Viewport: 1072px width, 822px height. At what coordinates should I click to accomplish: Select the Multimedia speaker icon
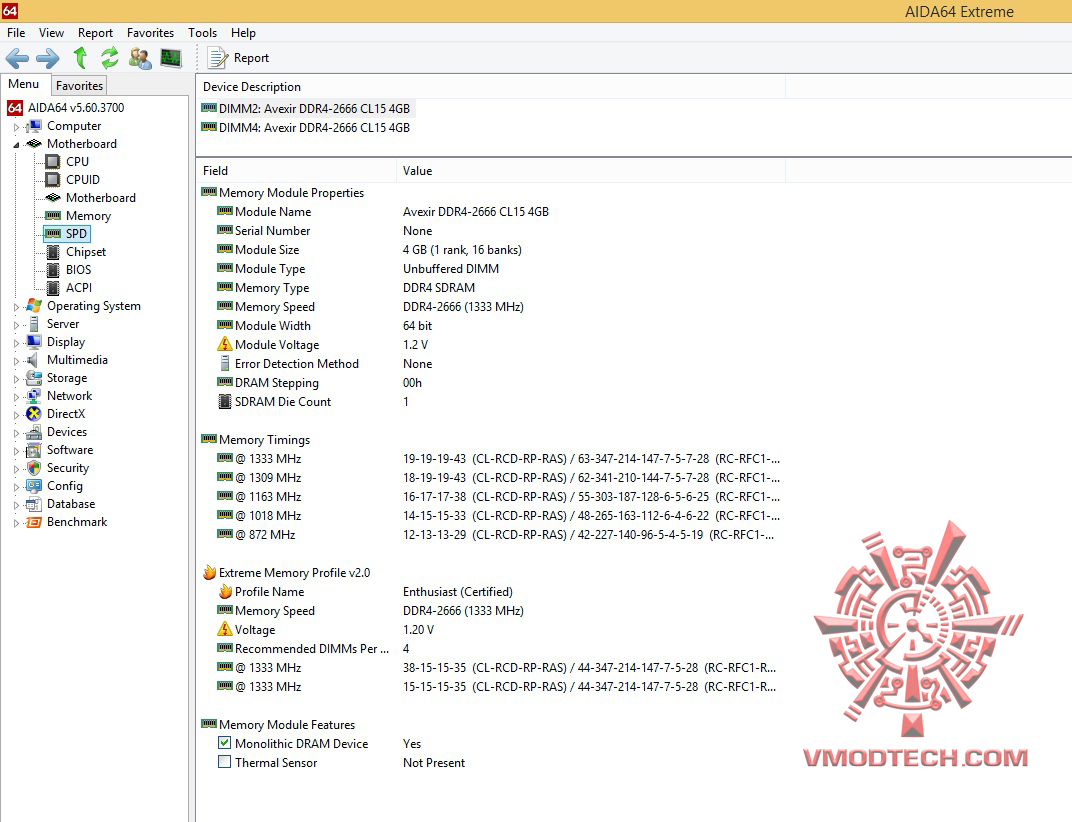click(x=34, y=360)
